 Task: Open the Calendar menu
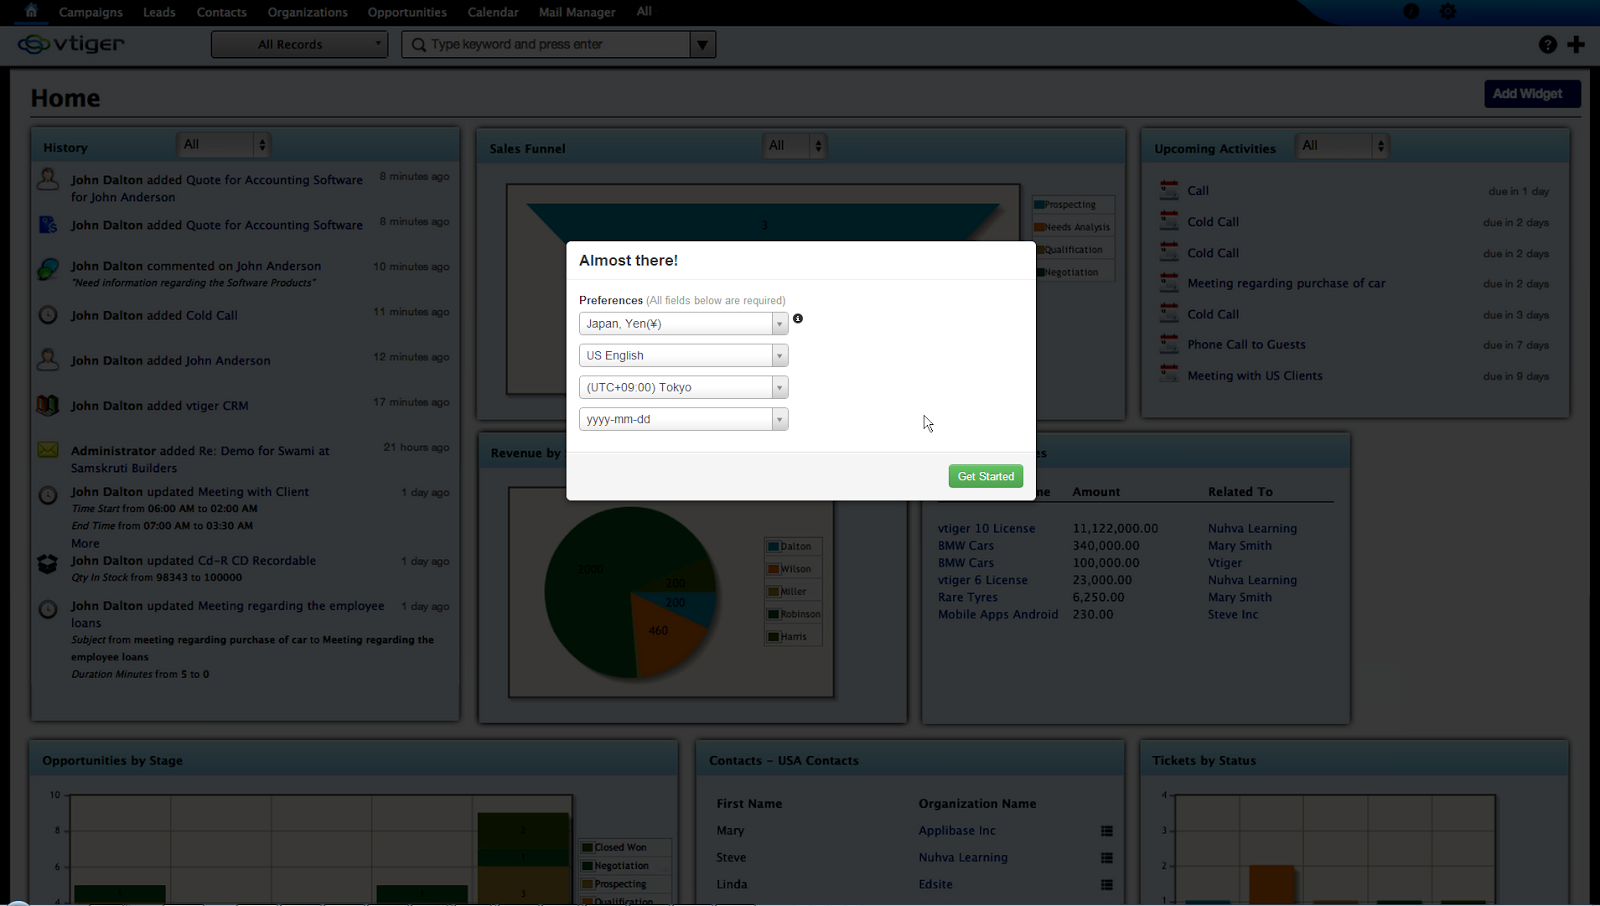[493, 12]
